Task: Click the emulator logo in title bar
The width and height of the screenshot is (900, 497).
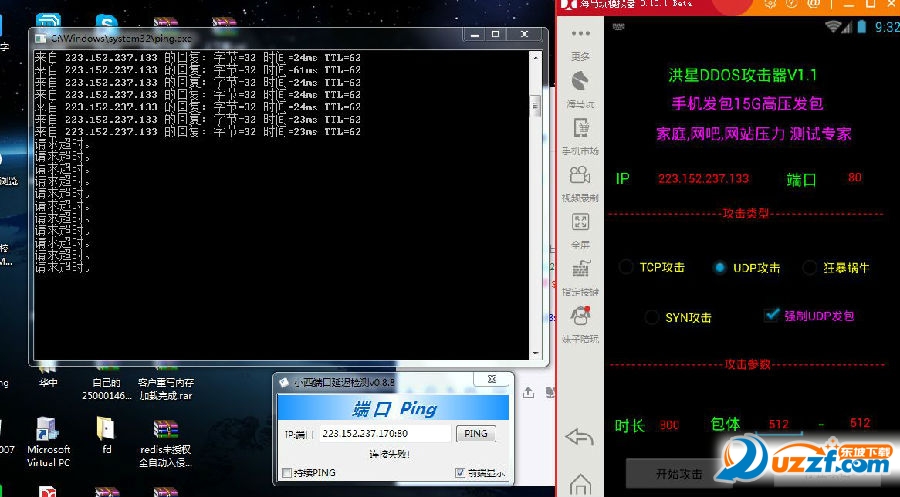Action: pyautogui.click(x=568, y=5)
